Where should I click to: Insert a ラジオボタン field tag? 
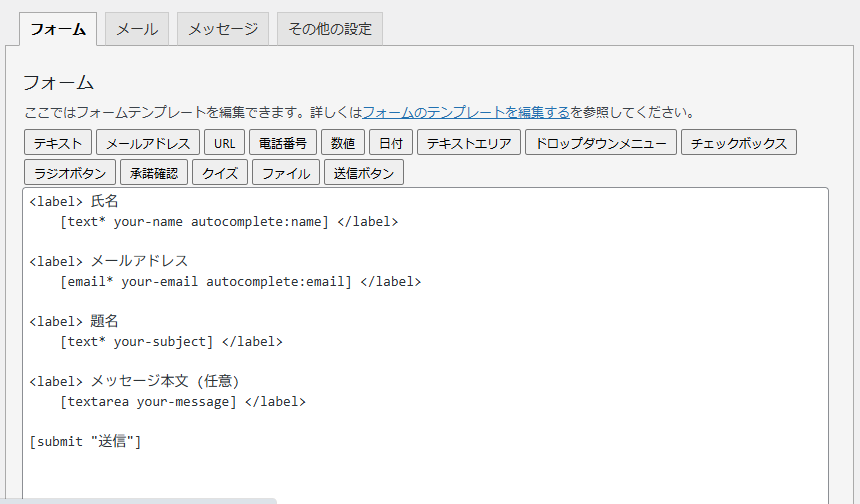click(70, 173)
